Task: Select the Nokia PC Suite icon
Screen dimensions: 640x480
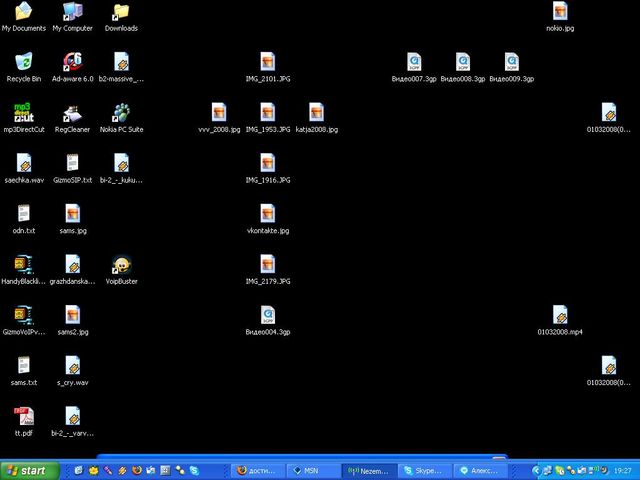Action: click(x=121, y=113)
